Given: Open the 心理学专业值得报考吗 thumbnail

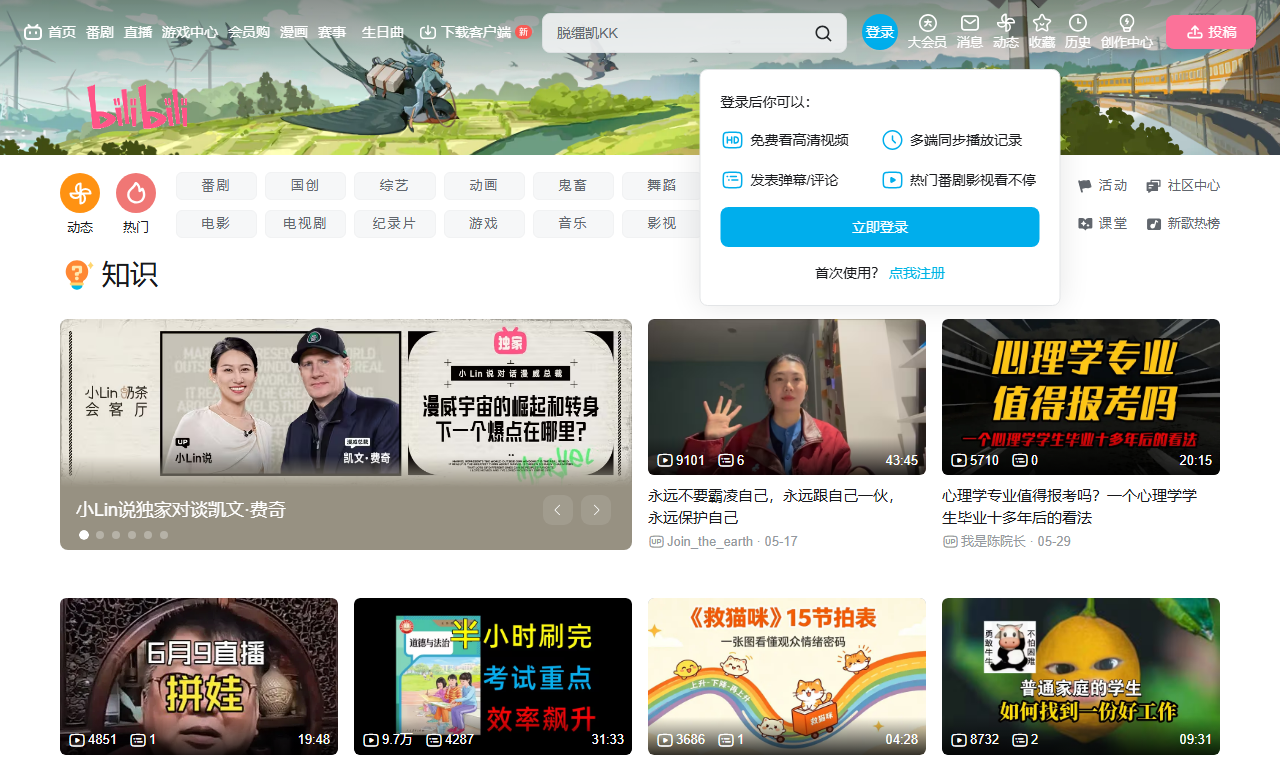Looking at the screenshot, I should pyautogui.click(x=1081, y=397).
